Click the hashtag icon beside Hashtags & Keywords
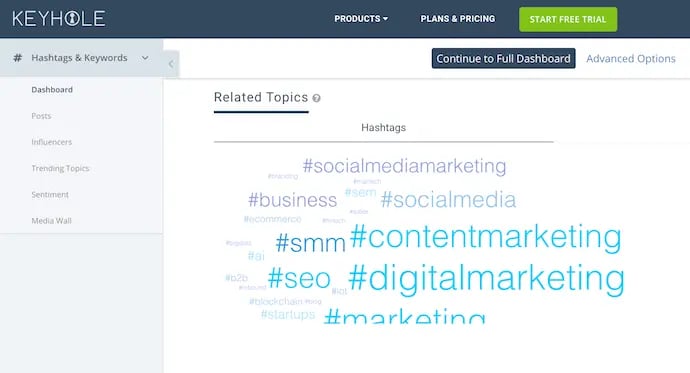The width and height of the screenshot is (690, 373). [18, 58]
